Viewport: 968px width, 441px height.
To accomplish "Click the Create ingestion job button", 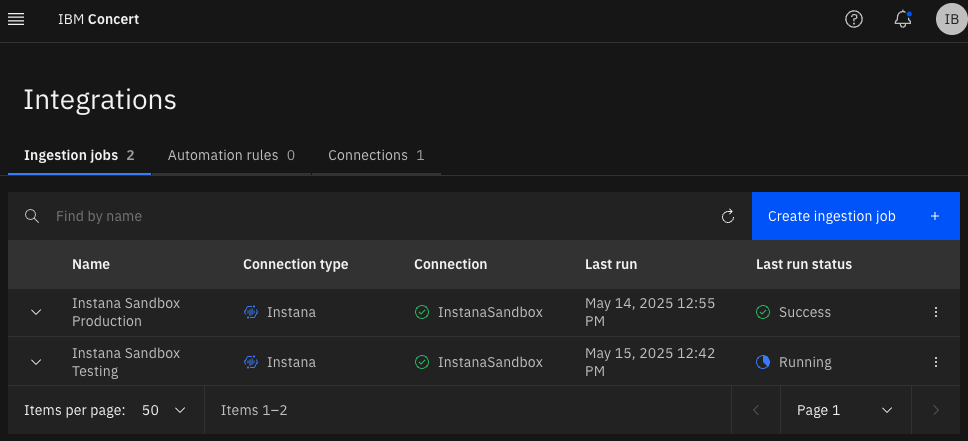I will pos(856,216).
